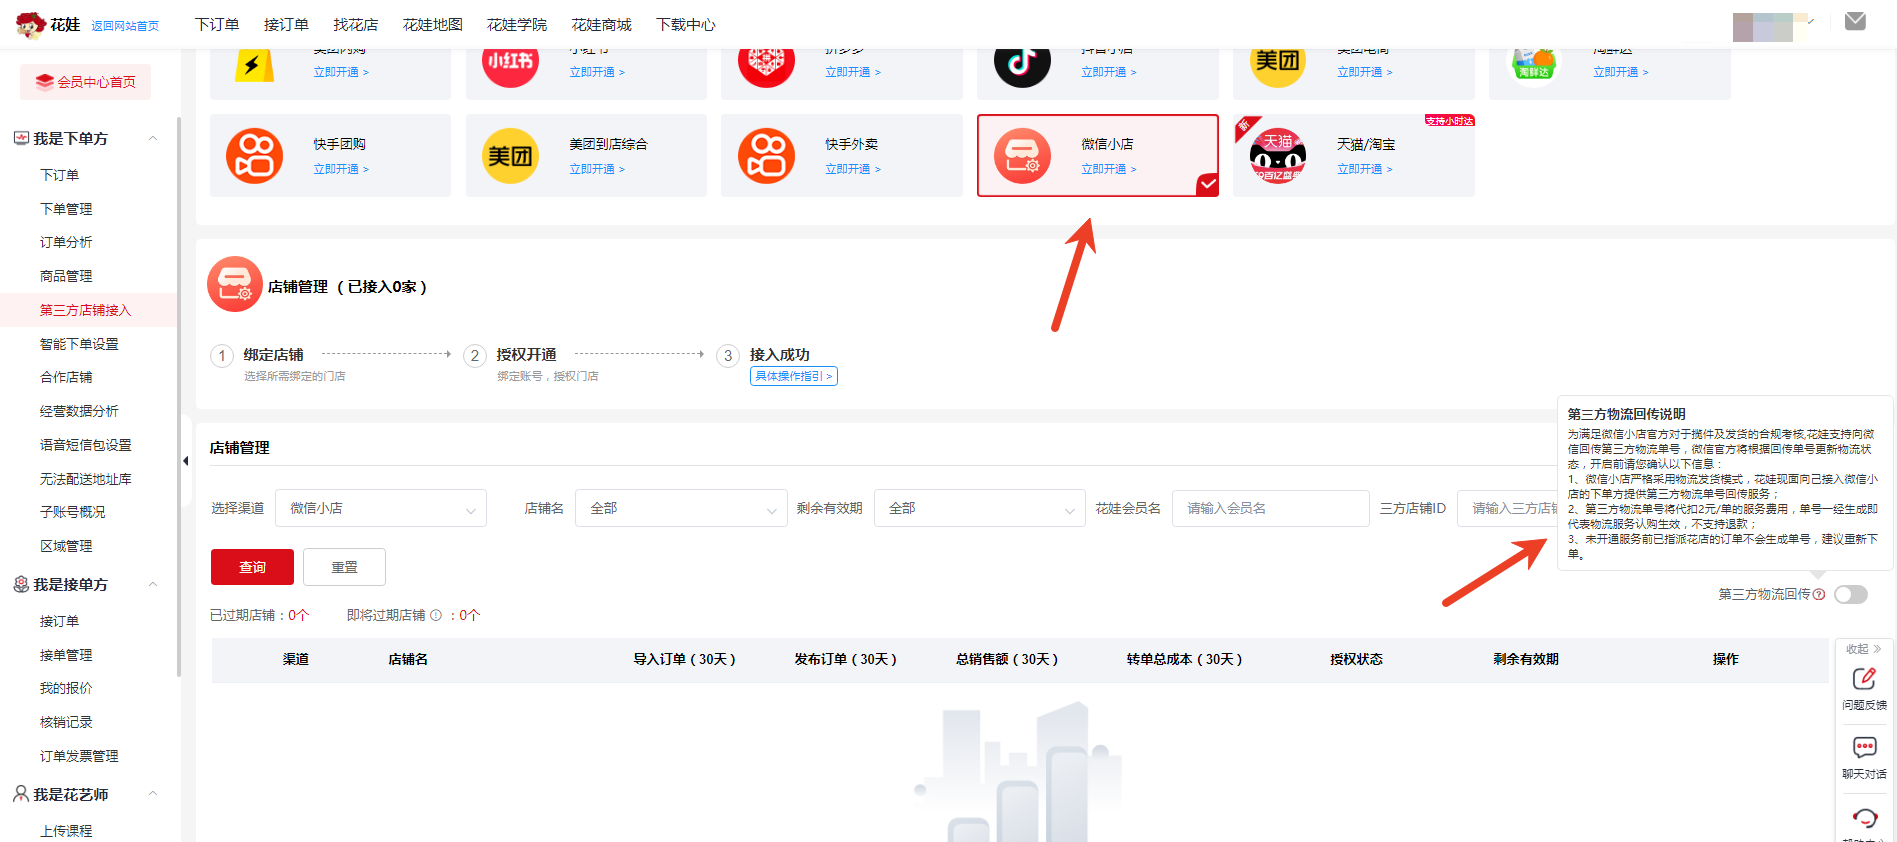The height and width of the screenshot is (842, 1897).
Task: Open the 花娃地图 top menu item
Action: pyautogui.click(x=432, y=24)
